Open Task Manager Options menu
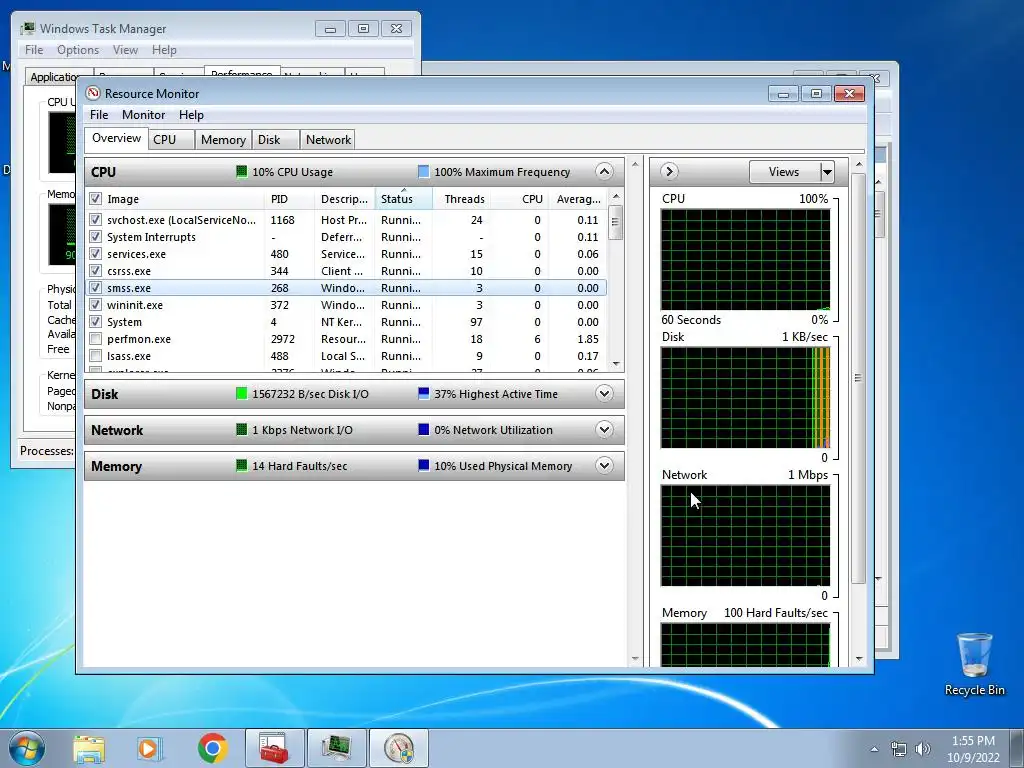This screenshot has height=768, width=1024. click(x=78, y=50)
